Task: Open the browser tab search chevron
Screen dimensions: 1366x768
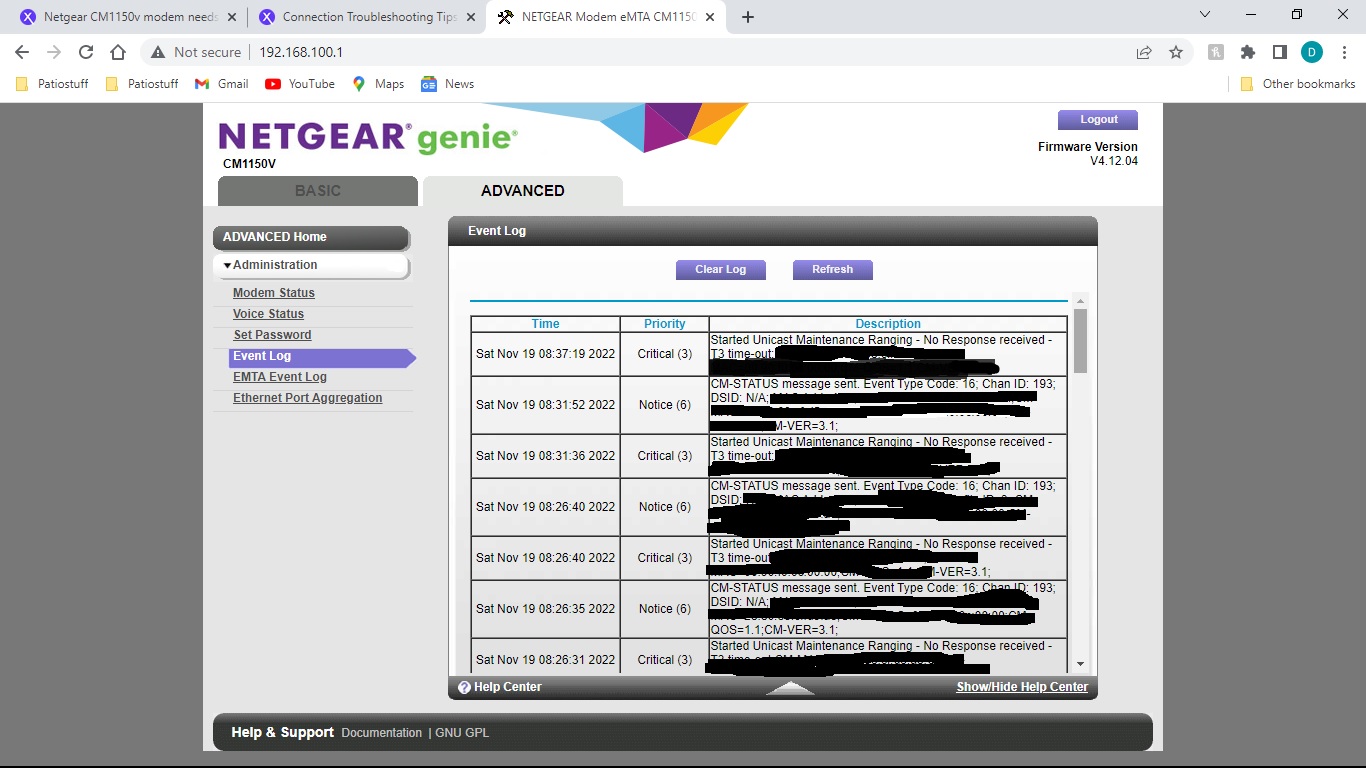Action: (1204, 16)
